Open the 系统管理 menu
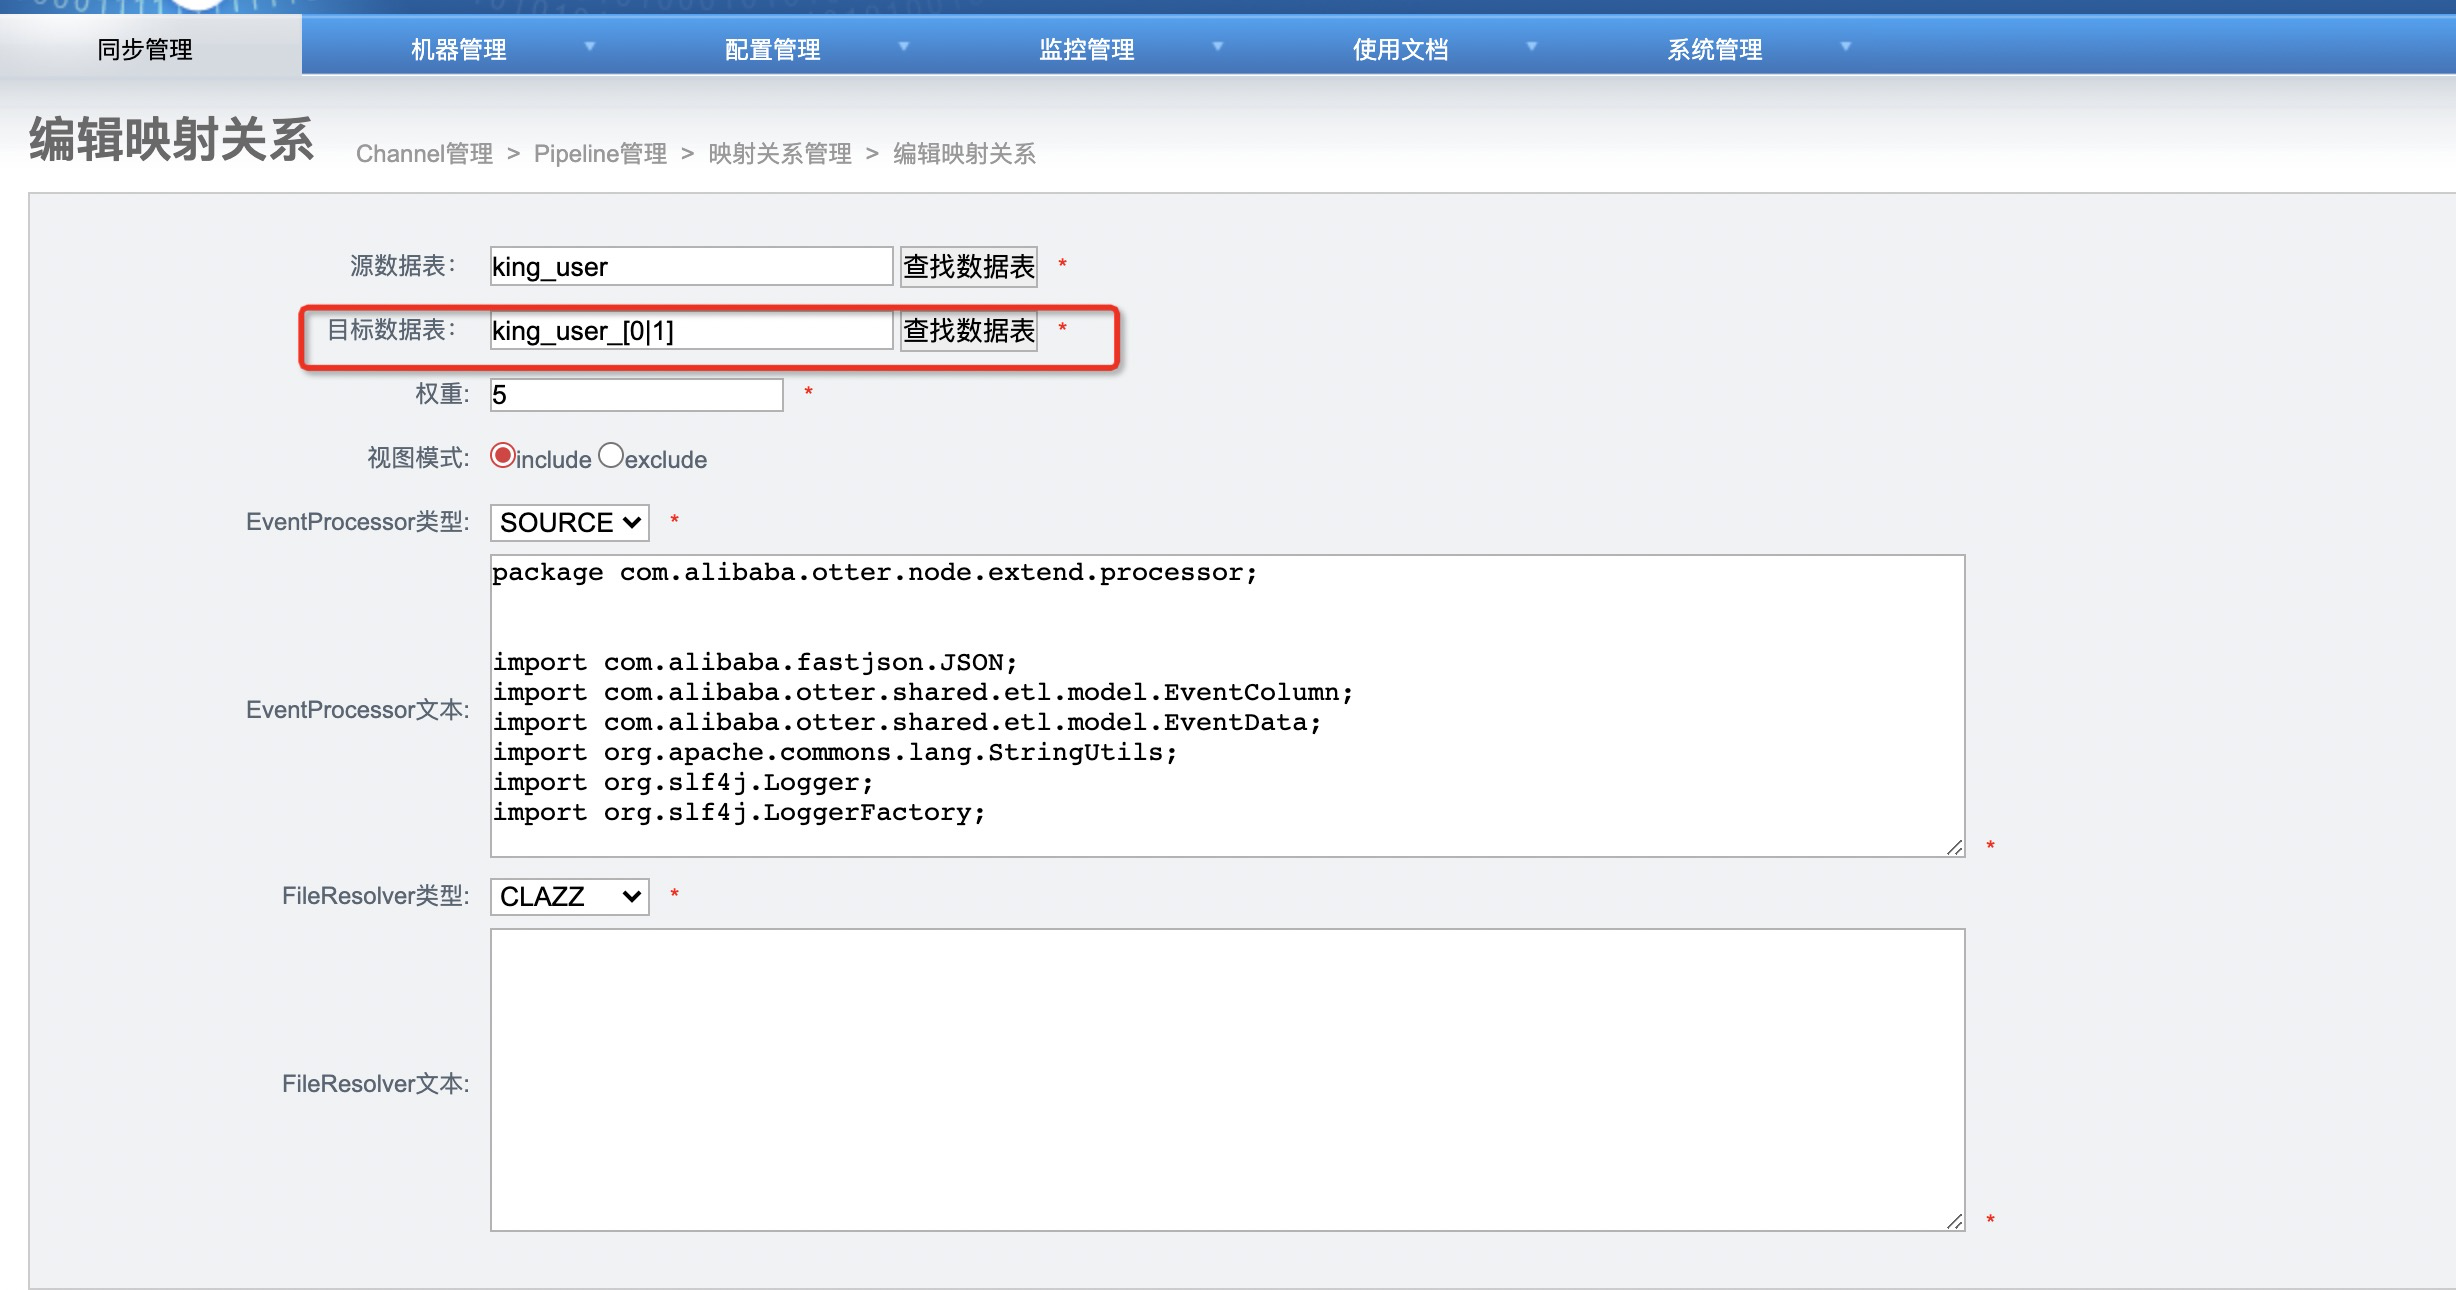The image size is (2456, 1290). pos(1714,49)
